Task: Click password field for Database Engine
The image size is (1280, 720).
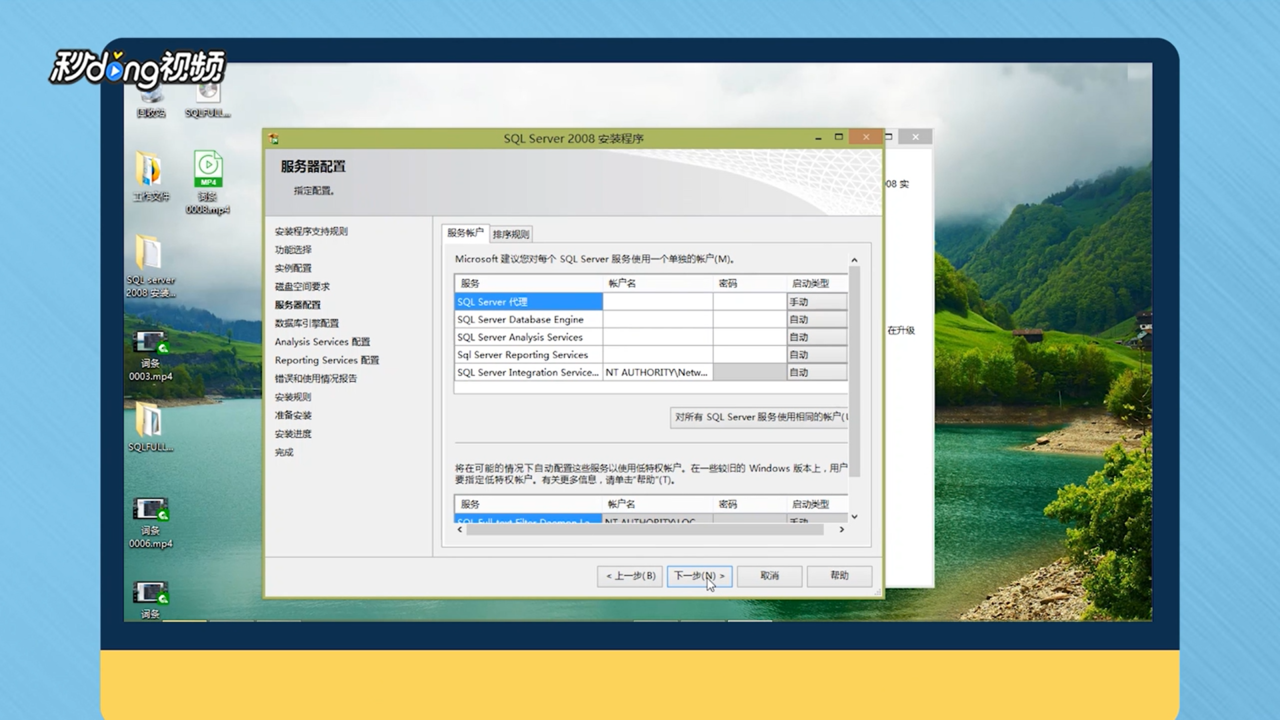Action: point(749,319)
